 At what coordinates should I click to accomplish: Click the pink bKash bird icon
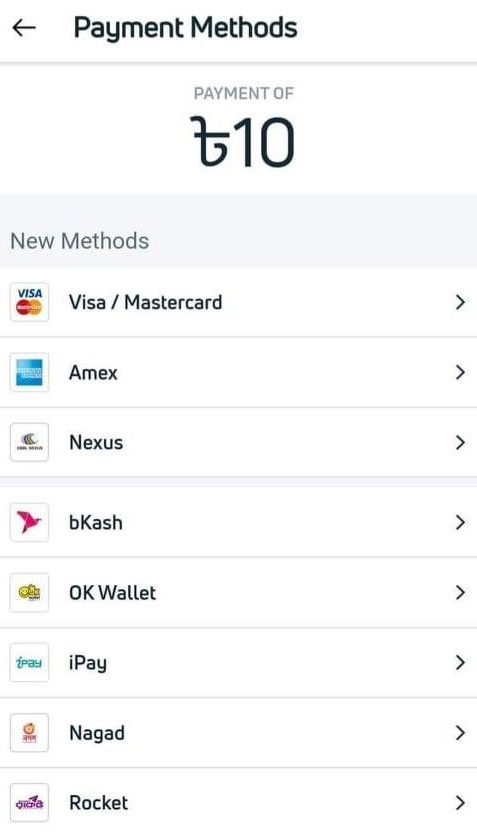click(29, 522)
